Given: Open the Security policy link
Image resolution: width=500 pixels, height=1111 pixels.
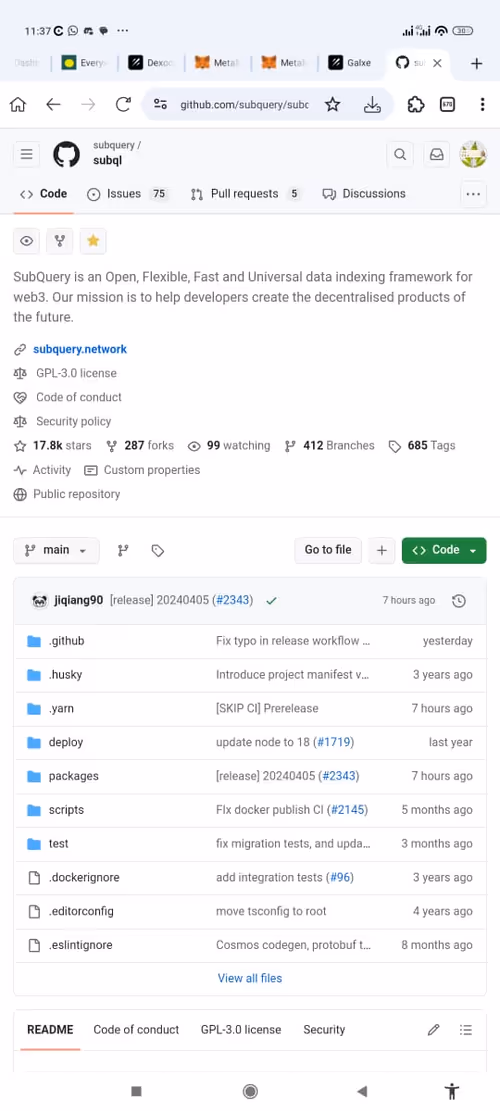Looking at the screenshot, I should click(74, 422).
